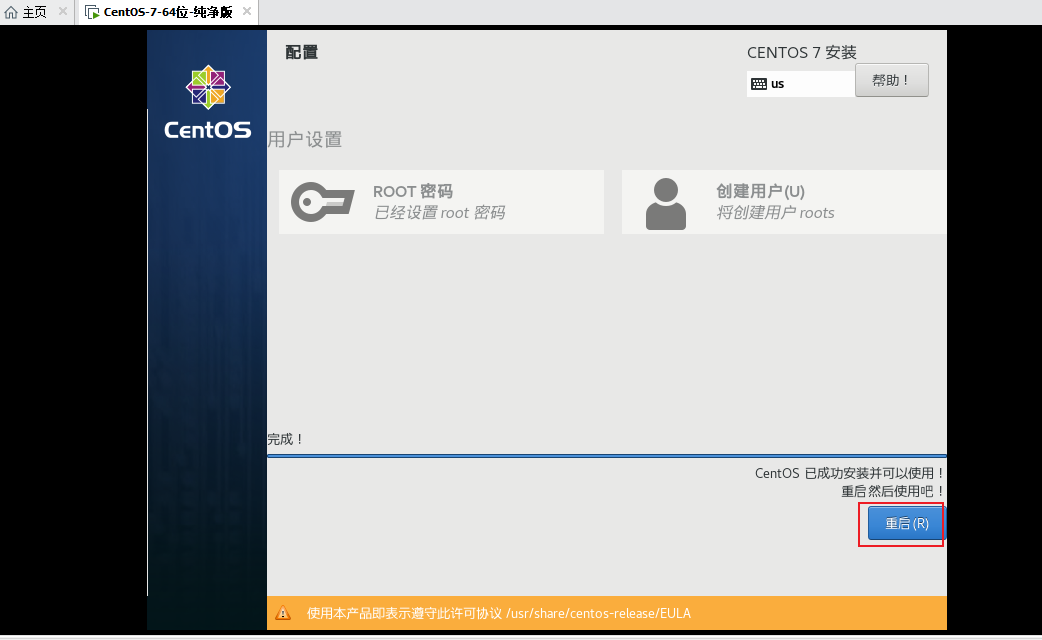Image resolution: width=1042 pixels, height=640 pixels.
Task: Click the keyboard icon next to us
Action: pos(759,84)
